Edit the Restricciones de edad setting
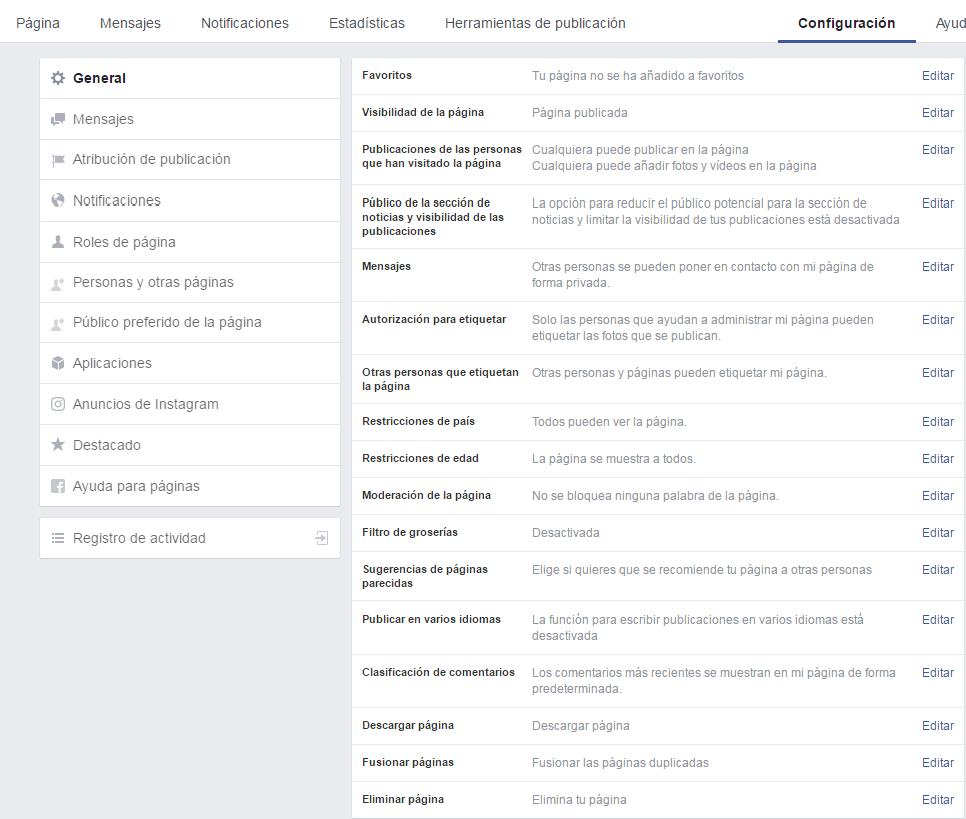Viewport: 966px width, 819px height. click(937, 459)
